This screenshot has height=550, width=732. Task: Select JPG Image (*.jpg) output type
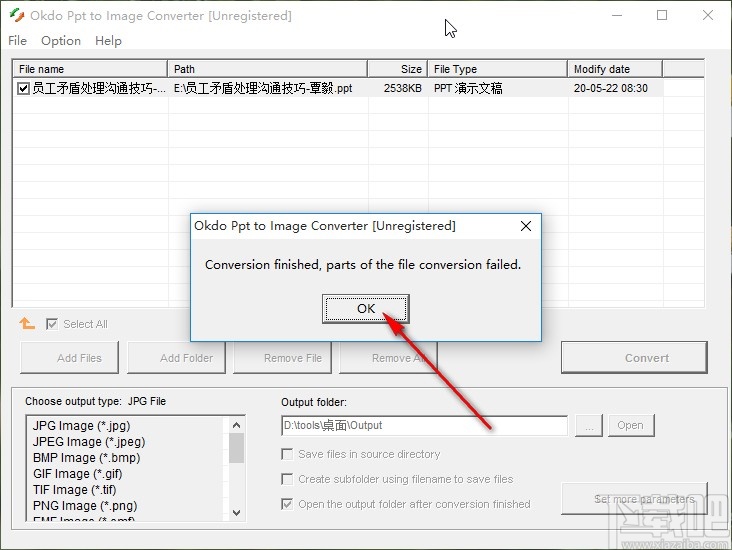point(82,426)
